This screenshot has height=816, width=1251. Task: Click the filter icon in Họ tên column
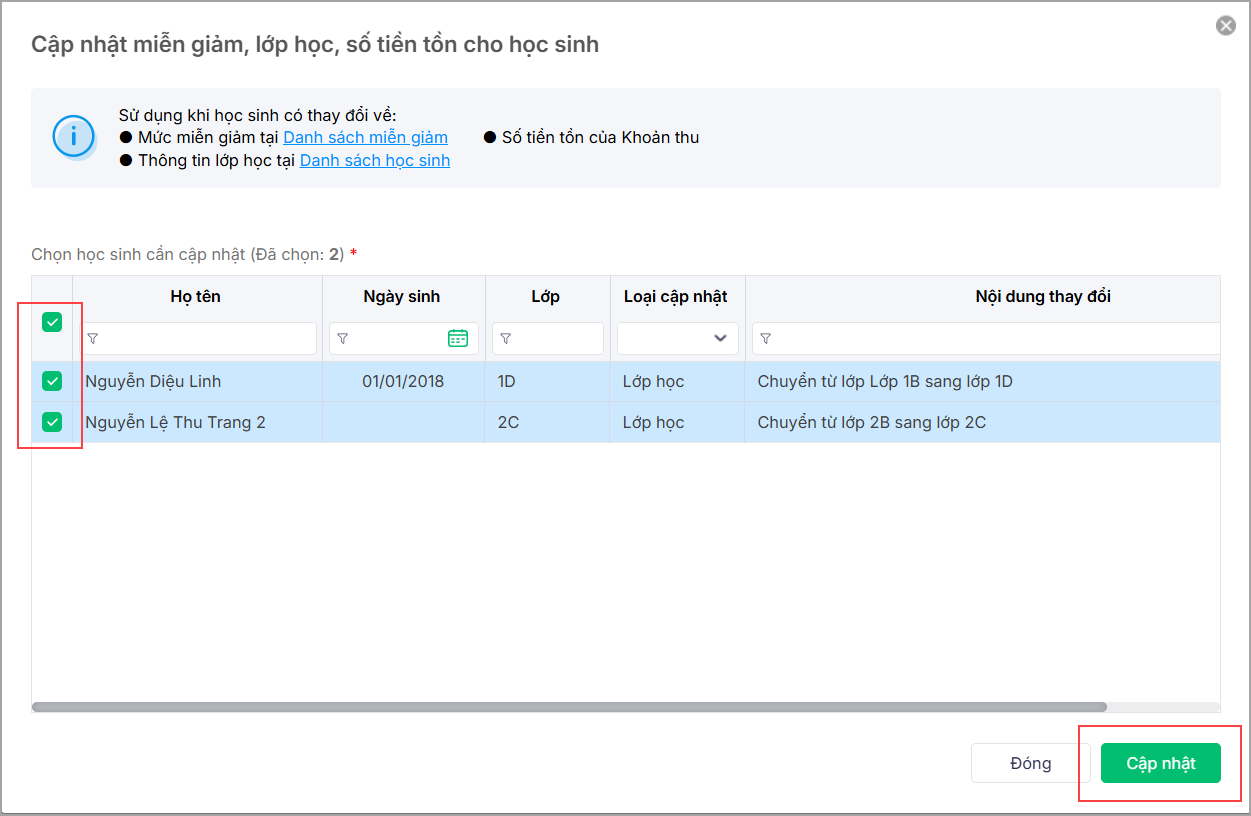tap(93, 339)
